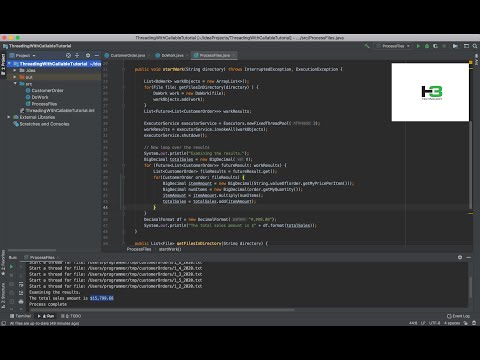The width and height of the screenshot is (480, 360).
Task: Click the tool-window toggle icon in status bar corner
Action: [4, 323]
